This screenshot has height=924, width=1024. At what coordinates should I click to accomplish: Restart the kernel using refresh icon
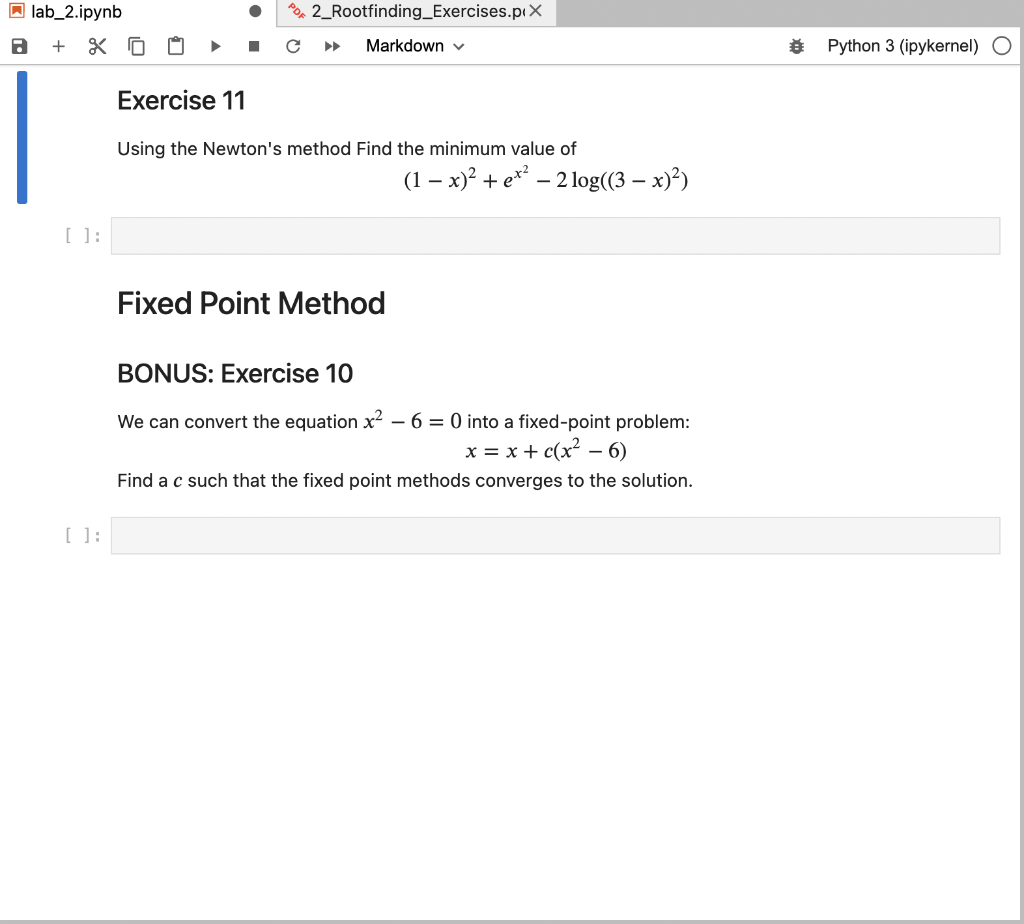pos(292,45)
